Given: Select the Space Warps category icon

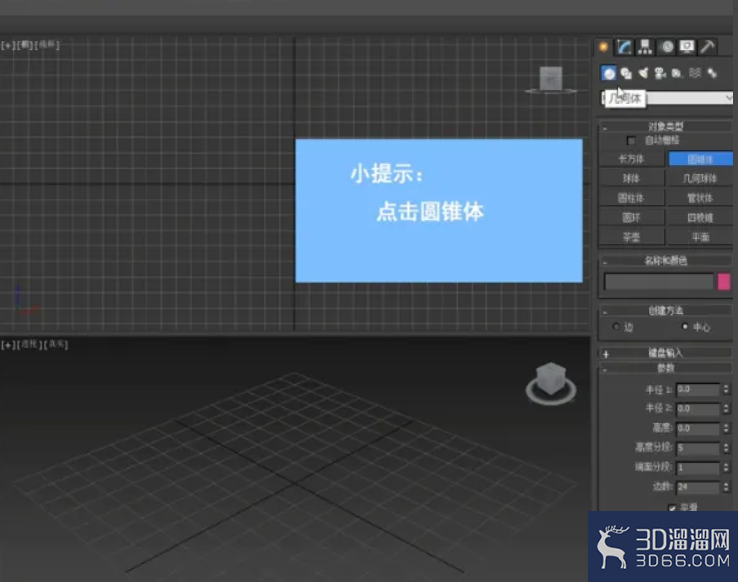Looking at the screenshot, I should (695, 73).
